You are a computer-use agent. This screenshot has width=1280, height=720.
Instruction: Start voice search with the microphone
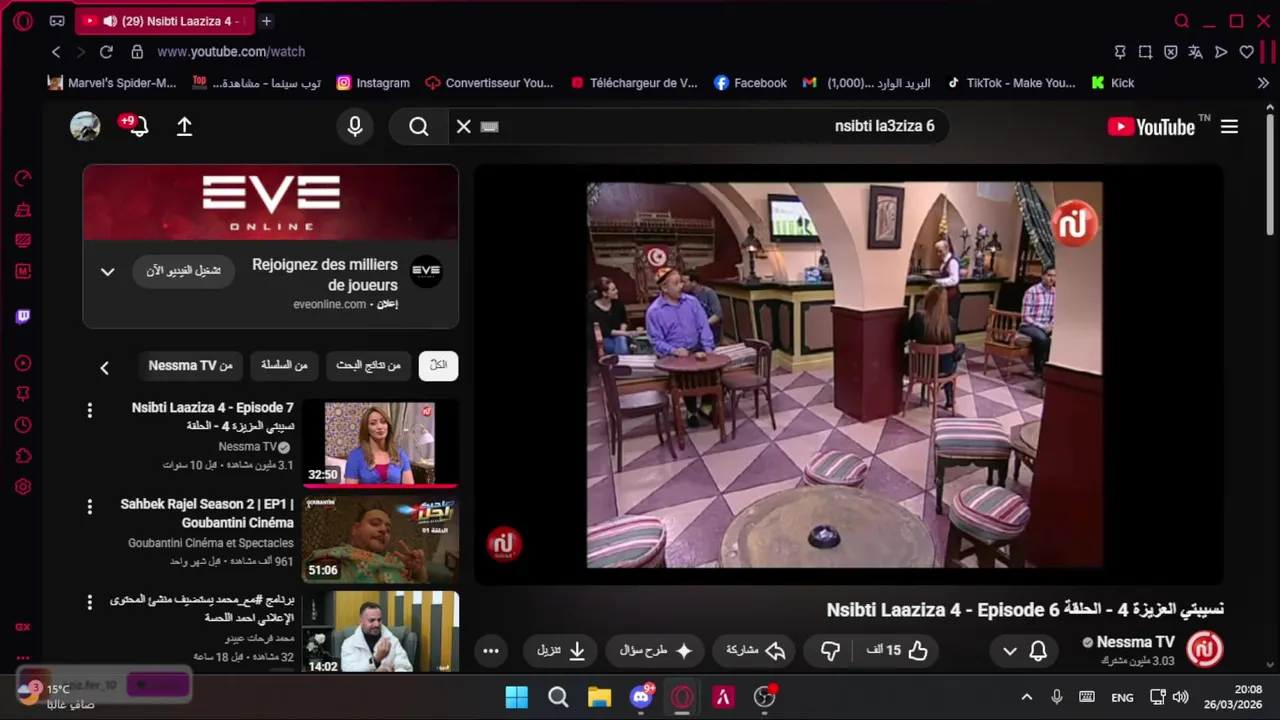click(354, 127)
